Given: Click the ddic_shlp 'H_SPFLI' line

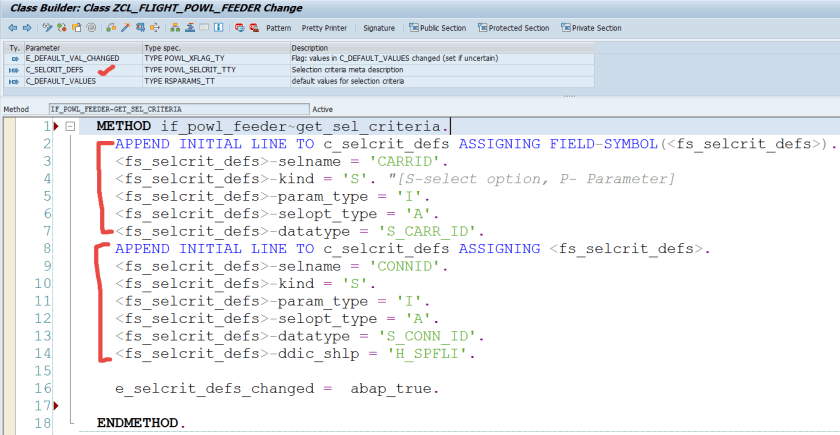Looking at the screenshot, I should tap(295, 354).
